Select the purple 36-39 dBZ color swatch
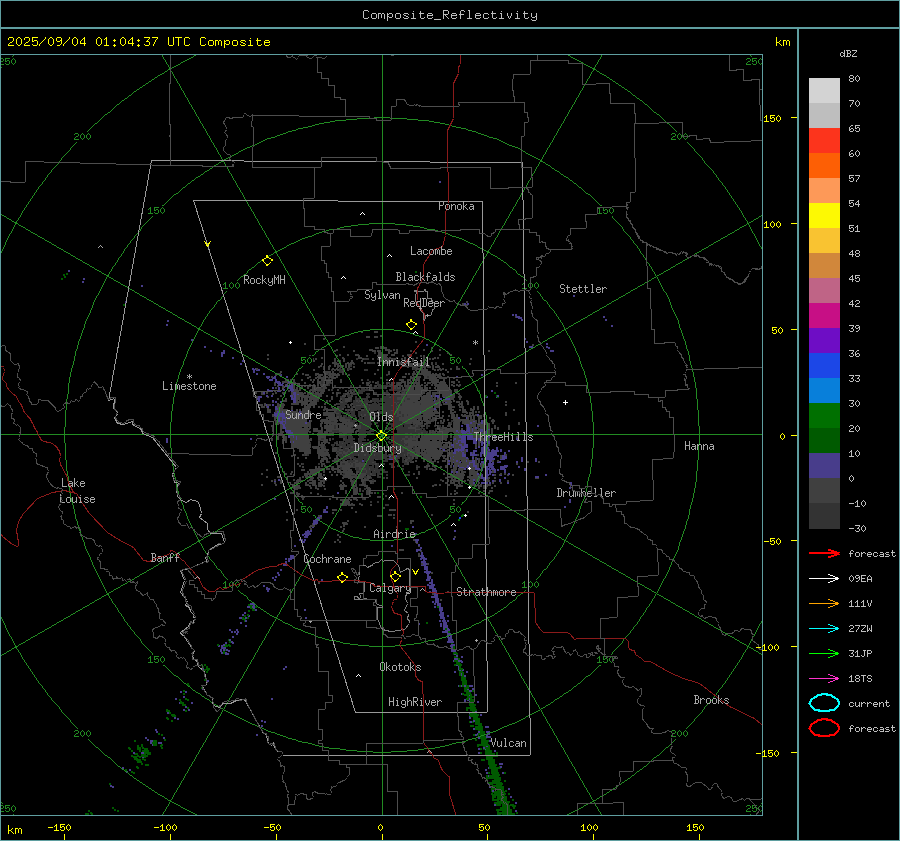The image size is (900, 841). point(824,341)
